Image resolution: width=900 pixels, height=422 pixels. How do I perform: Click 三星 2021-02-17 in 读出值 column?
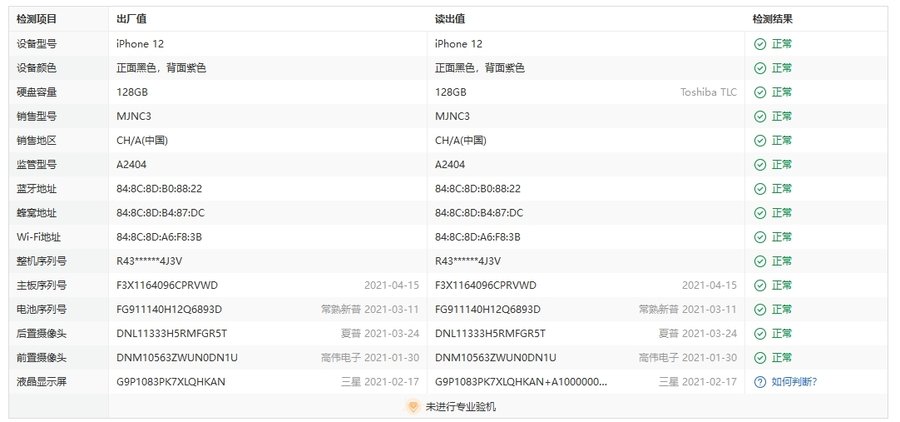point(697,382)
